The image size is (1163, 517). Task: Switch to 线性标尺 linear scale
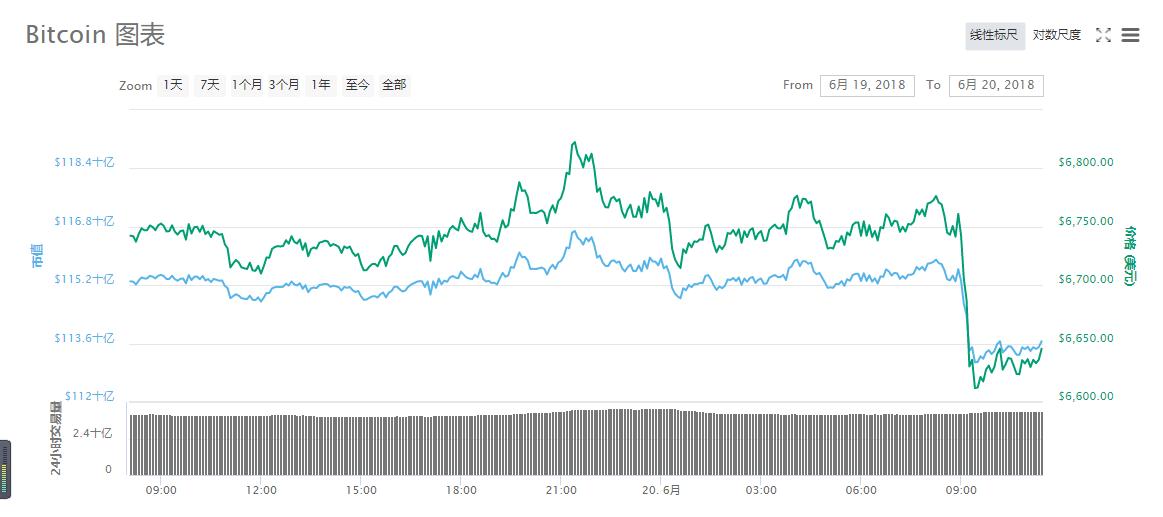994,35
